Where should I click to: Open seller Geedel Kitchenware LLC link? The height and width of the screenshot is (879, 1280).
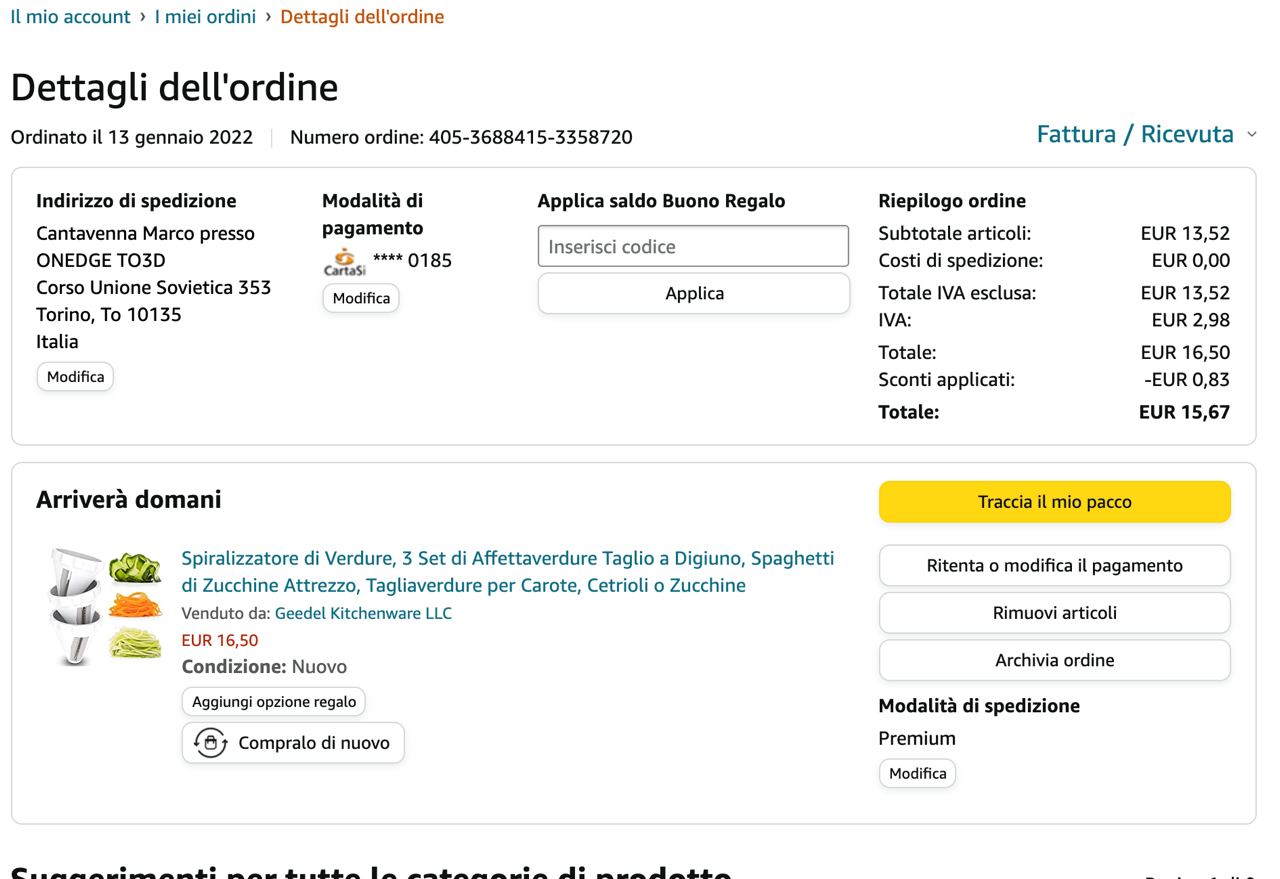pyautogui.click(x=363, y=613)
